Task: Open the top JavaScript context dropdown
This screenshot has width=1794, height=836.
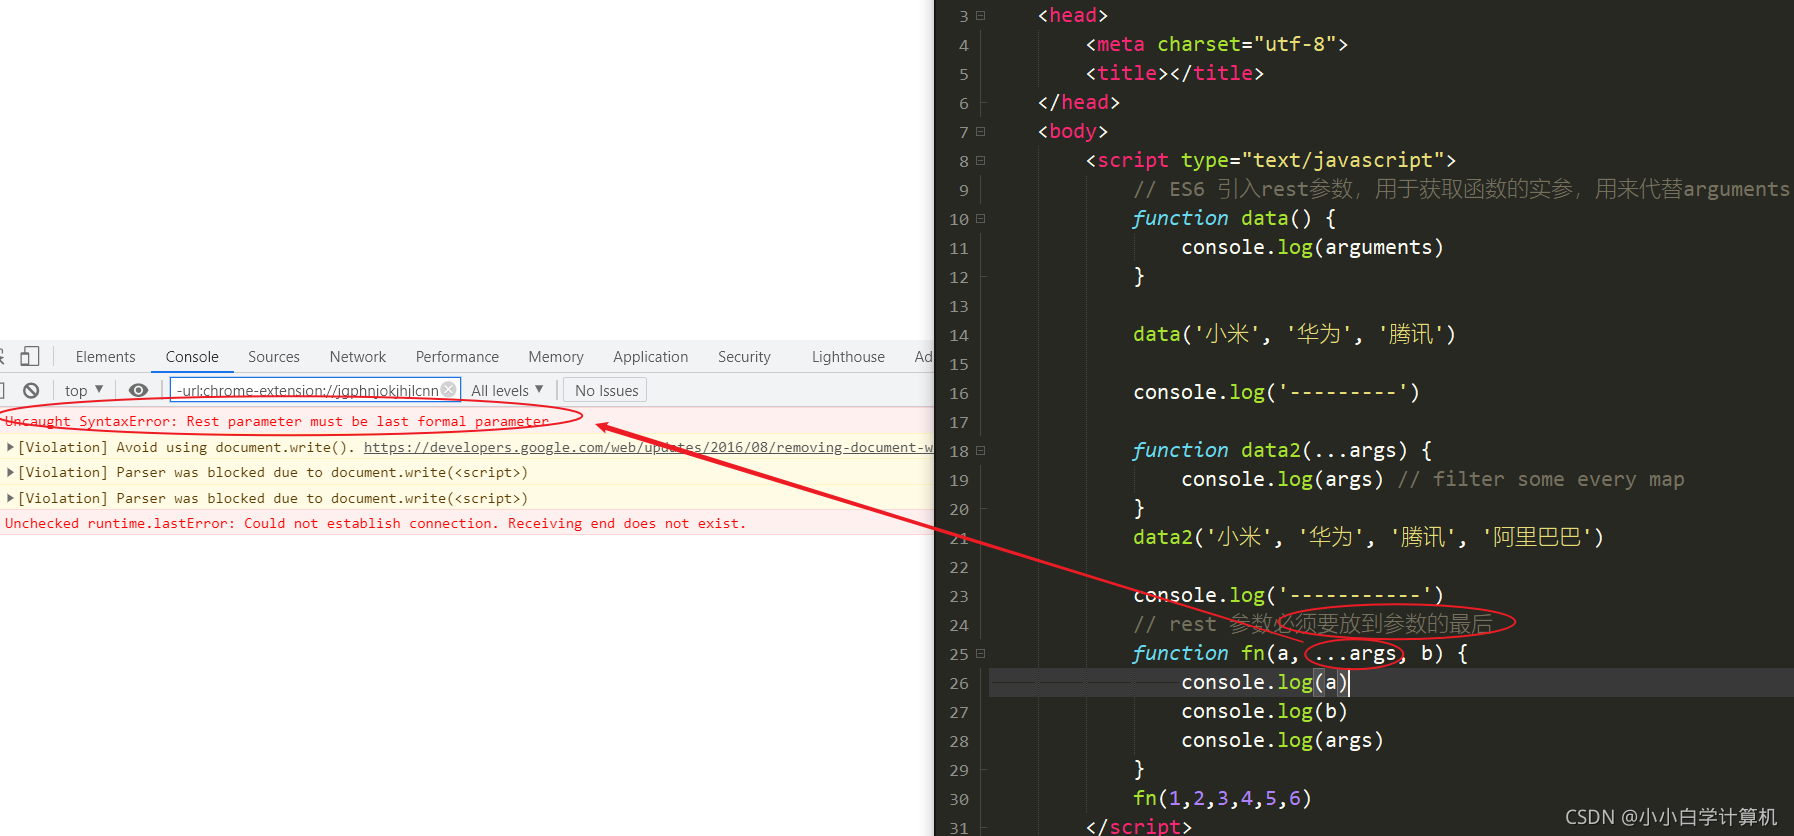Action: [x=84, y=390]
